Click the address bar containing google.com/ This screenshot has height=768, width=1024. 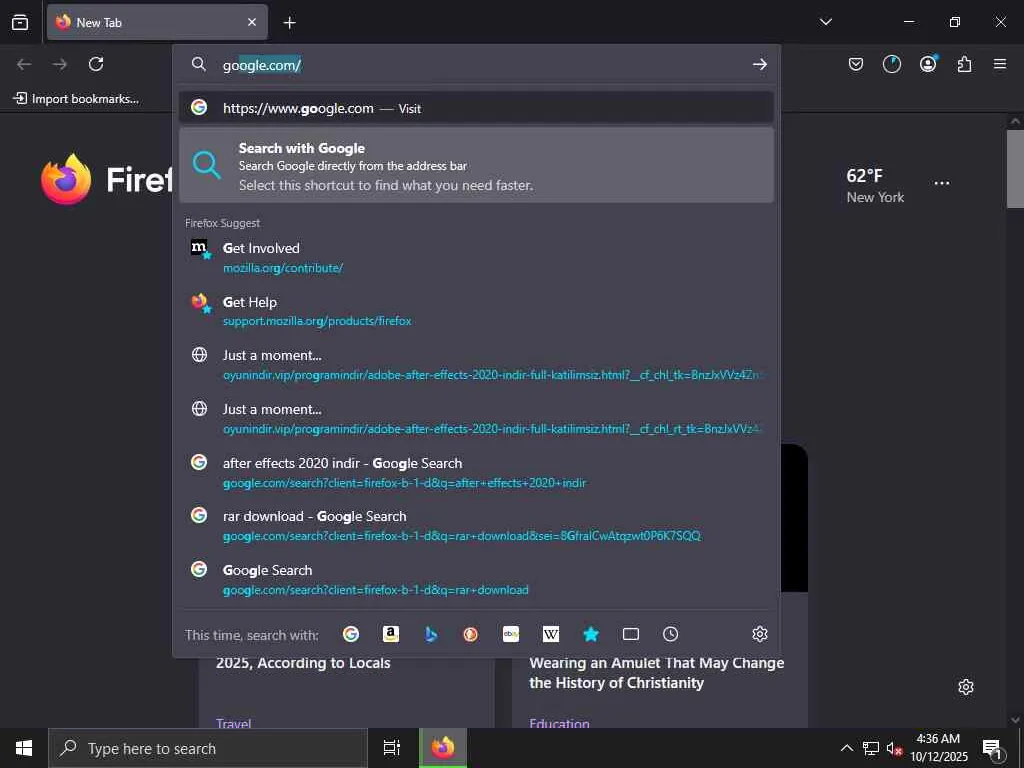coord(477,65)
